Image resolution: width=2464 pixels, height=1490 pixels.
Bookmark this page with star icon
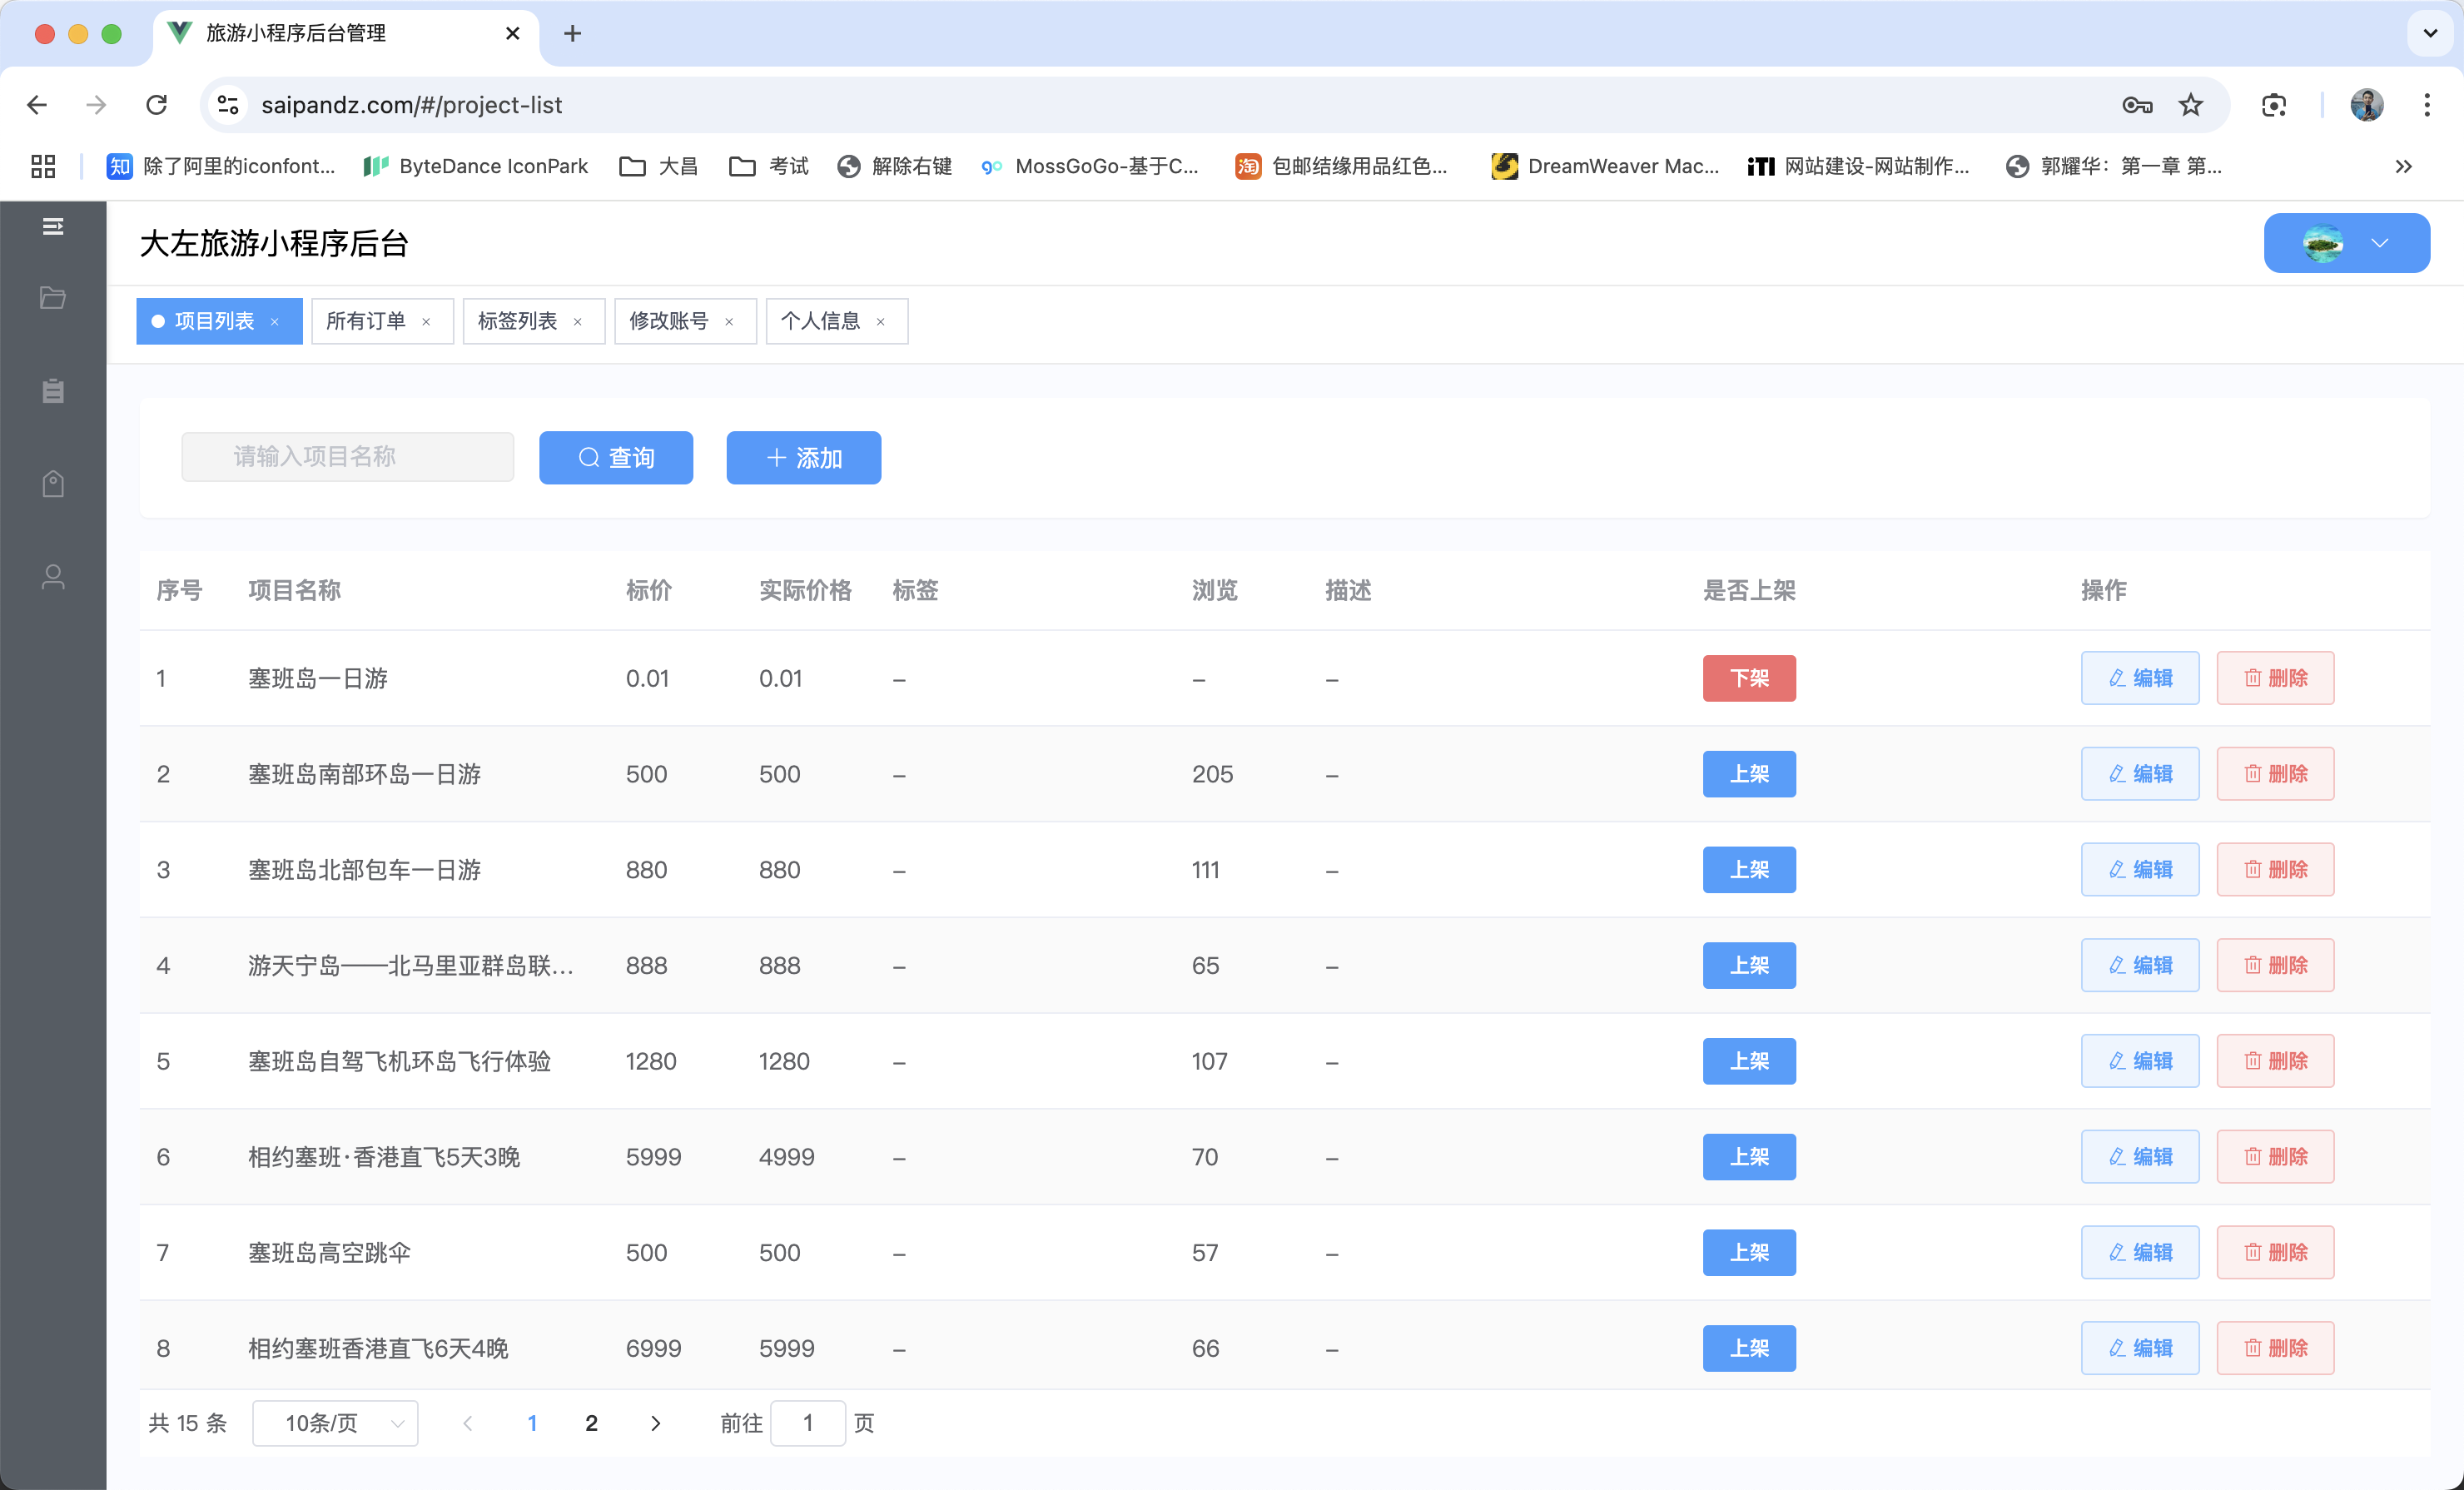(x=2190, y=105)
